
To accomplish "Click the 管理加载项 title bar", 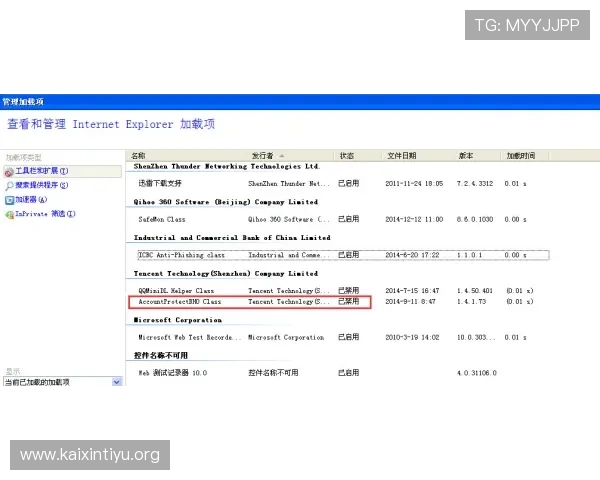I will coord(300,102).
